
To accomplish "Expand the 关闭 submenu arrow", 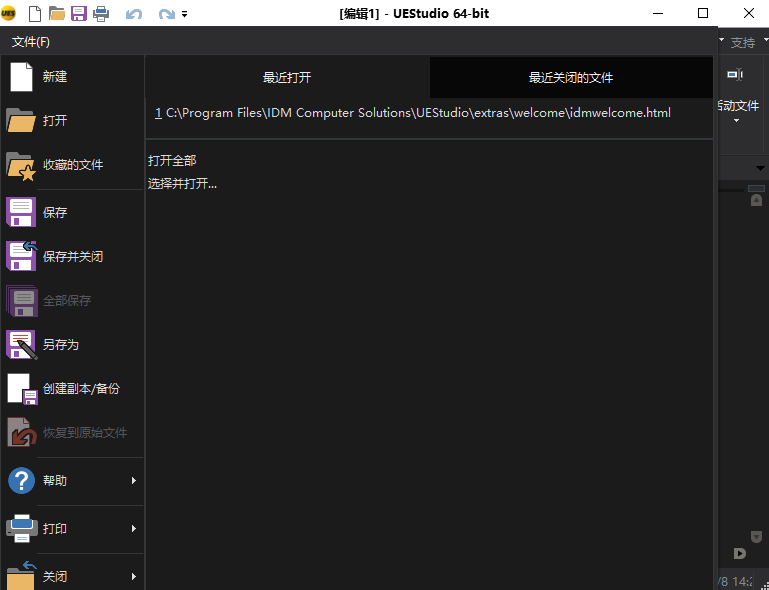I will pos(134,577).
